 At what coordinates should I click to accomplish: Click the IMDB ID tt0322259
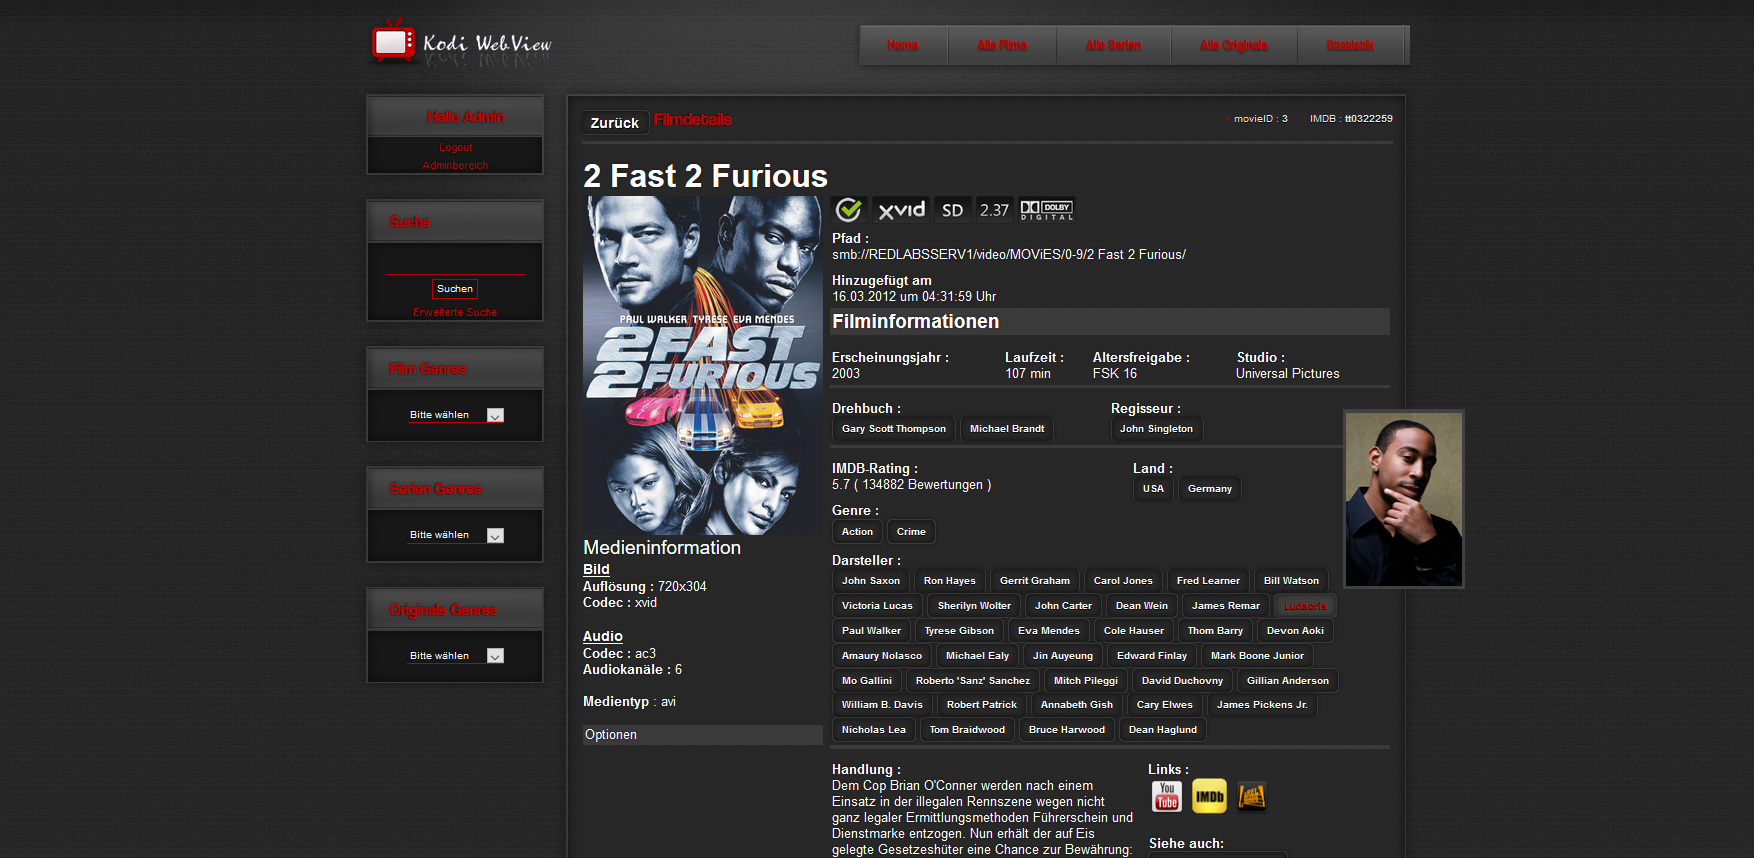1369,118
